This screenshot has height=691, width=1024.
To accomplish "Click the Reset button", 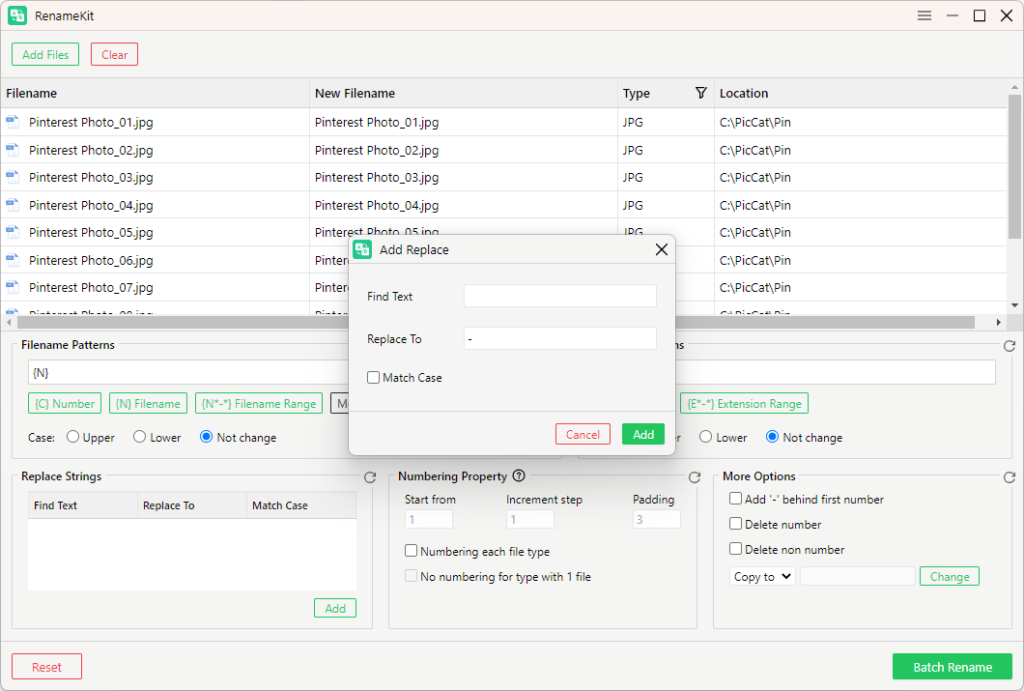I will tap(46, 667).
